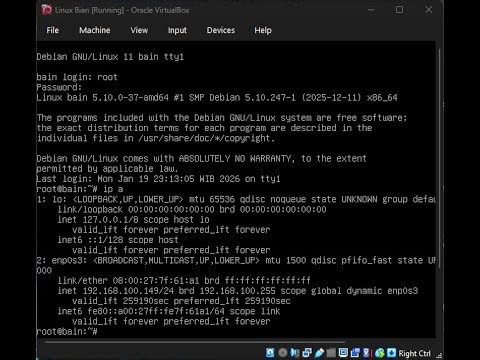This screenshot has height=360, width=480.
Task: Click the virtualization V status icon
Action: [366, 353]
